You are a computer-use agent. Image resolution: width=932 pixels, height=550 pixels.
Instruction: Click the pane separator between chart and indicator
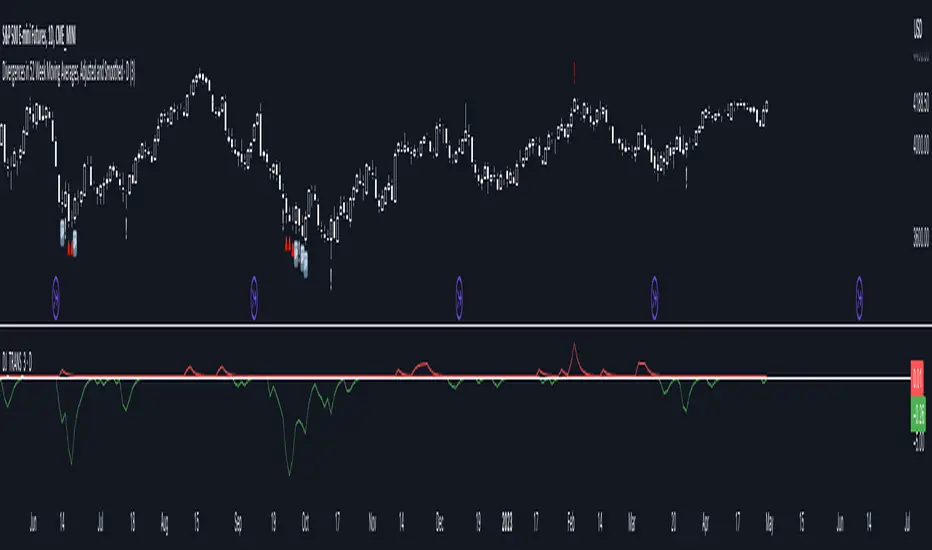pos(466,325)
